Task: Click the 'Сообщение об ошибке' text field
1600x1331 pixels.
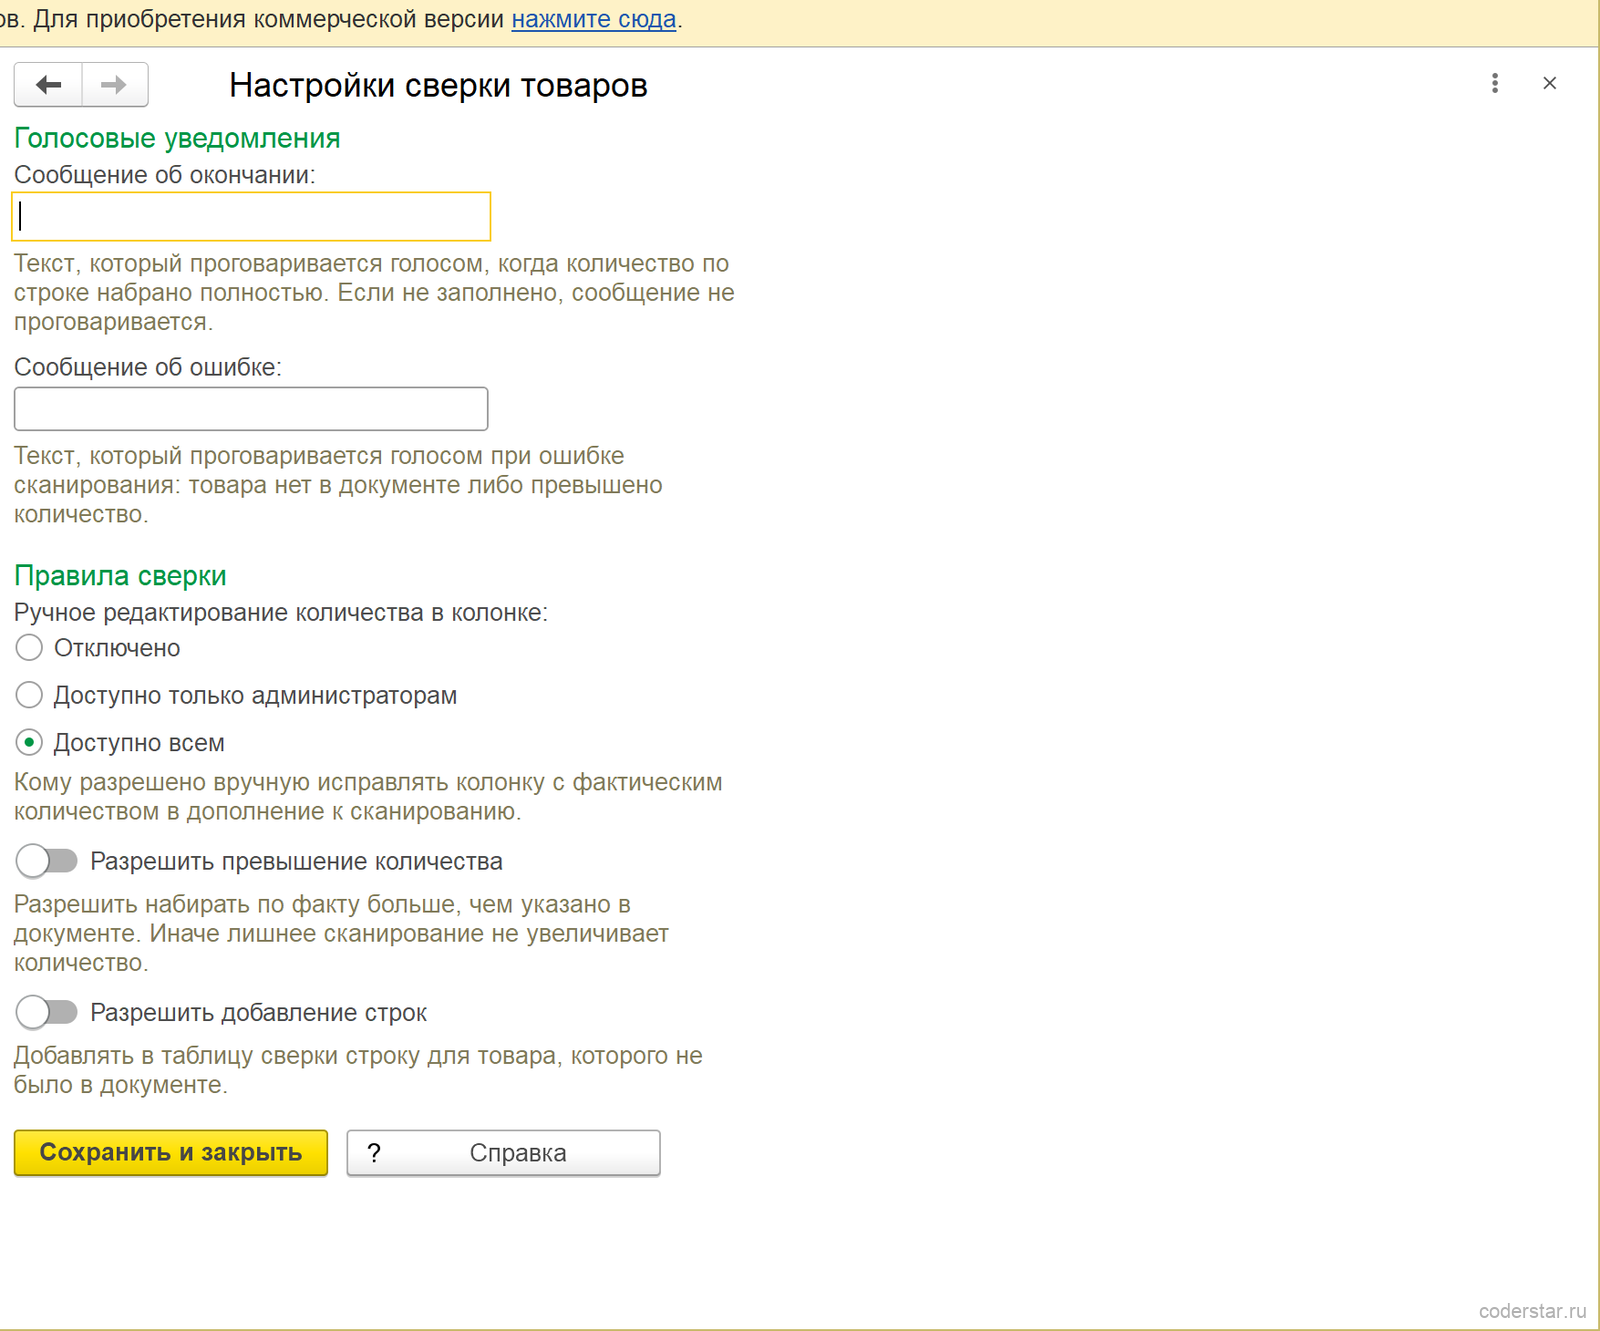Action: (x=251, y=409)
